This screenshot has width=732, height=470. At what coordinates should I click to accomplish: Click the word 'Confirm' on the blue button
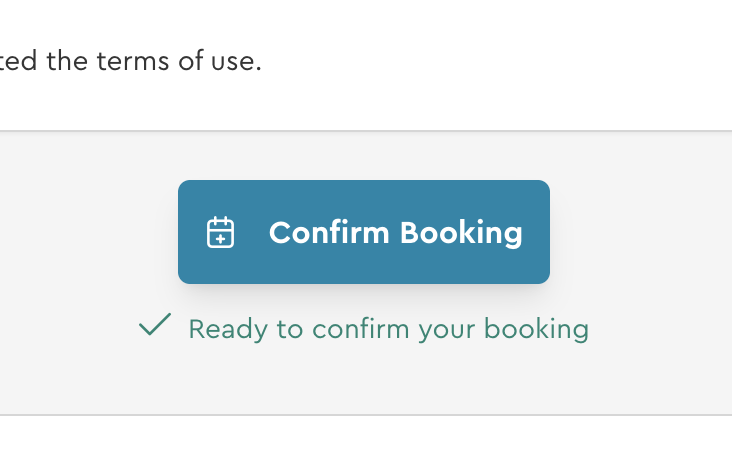329,233
